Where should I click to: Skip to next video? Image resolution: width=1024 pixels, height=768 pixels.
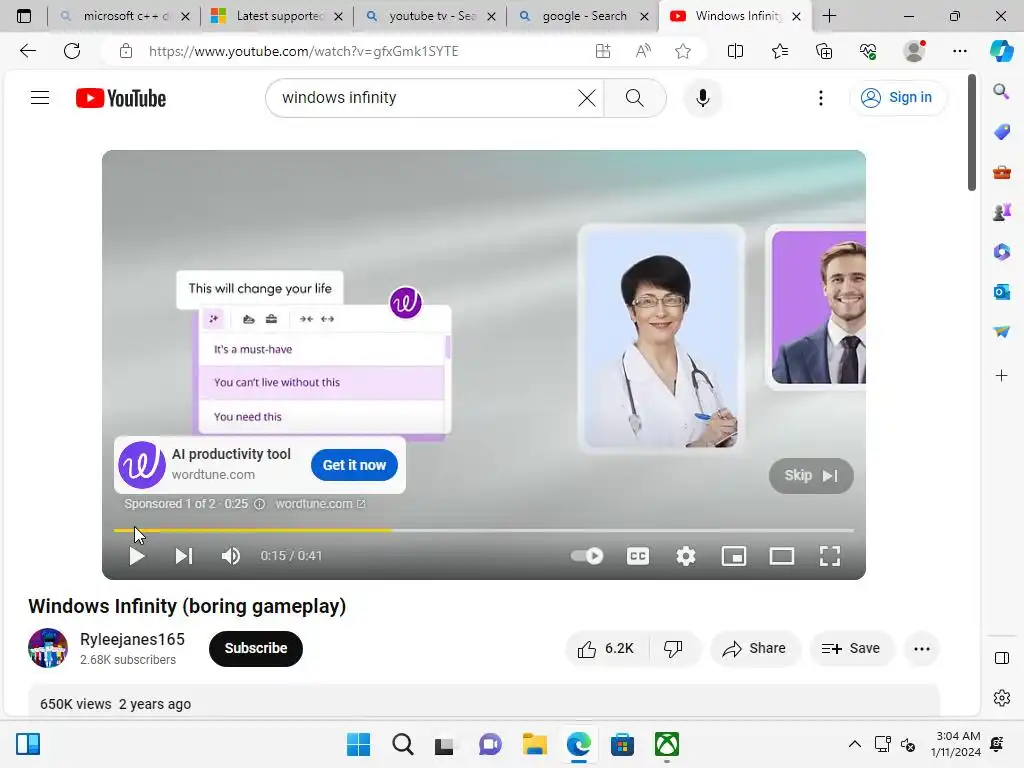184,556
